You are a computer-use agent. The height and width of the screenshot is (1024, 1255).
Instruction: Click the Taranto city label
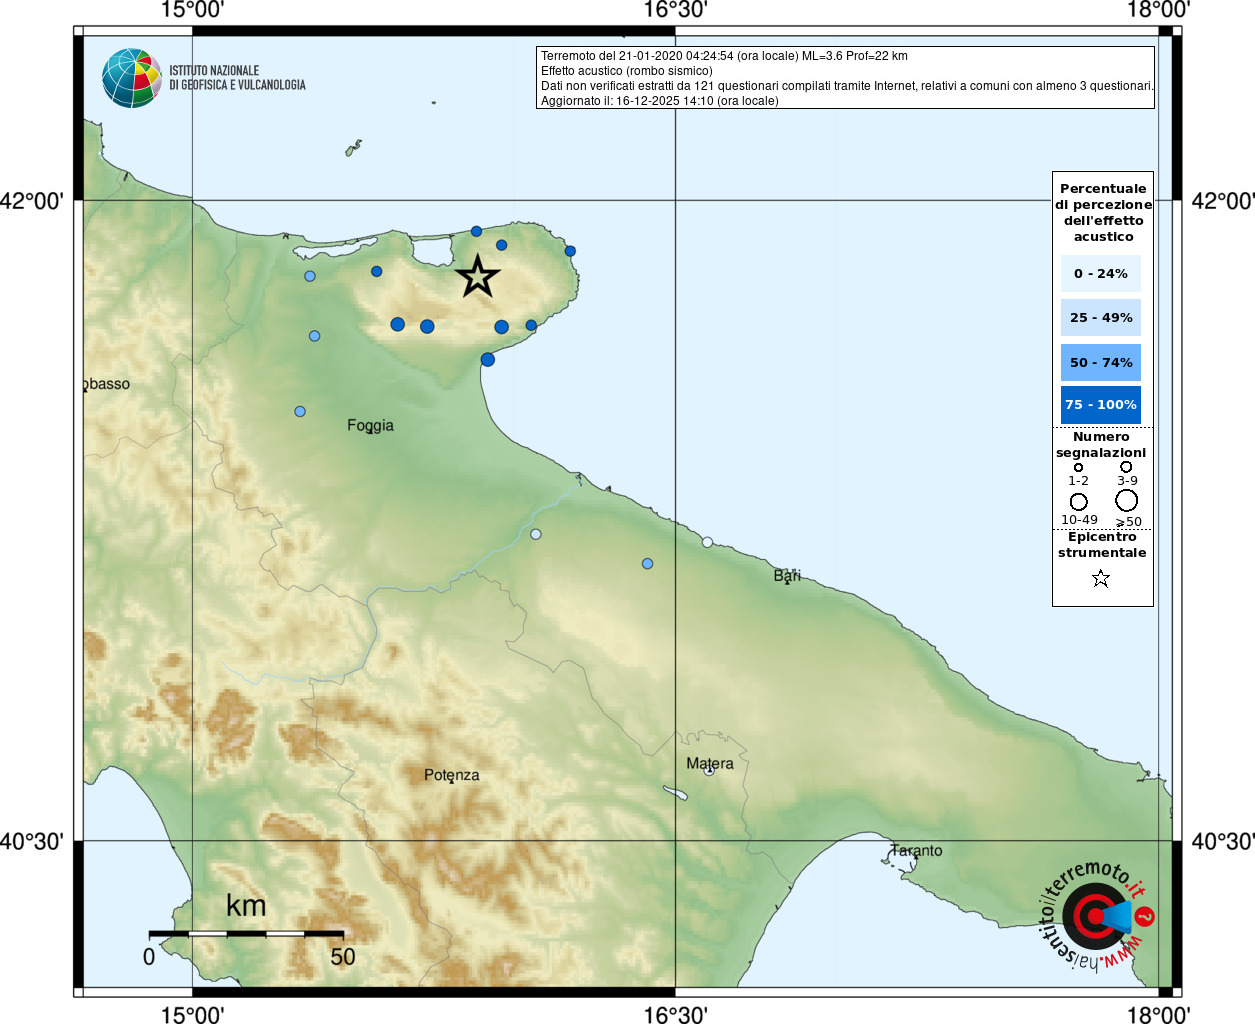(916, 850)
